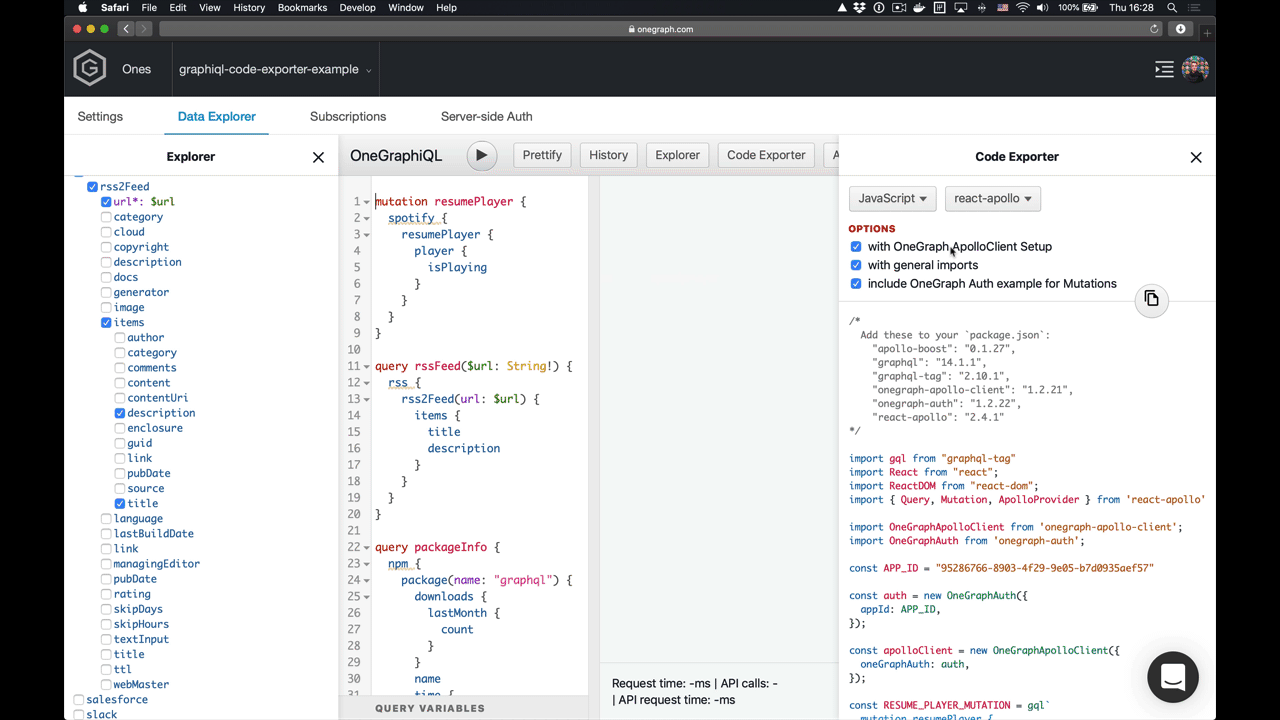The height and width of the screenshot is (720, 1280).
Task: Run the mutation with the play button
Action: click(481, 155)
